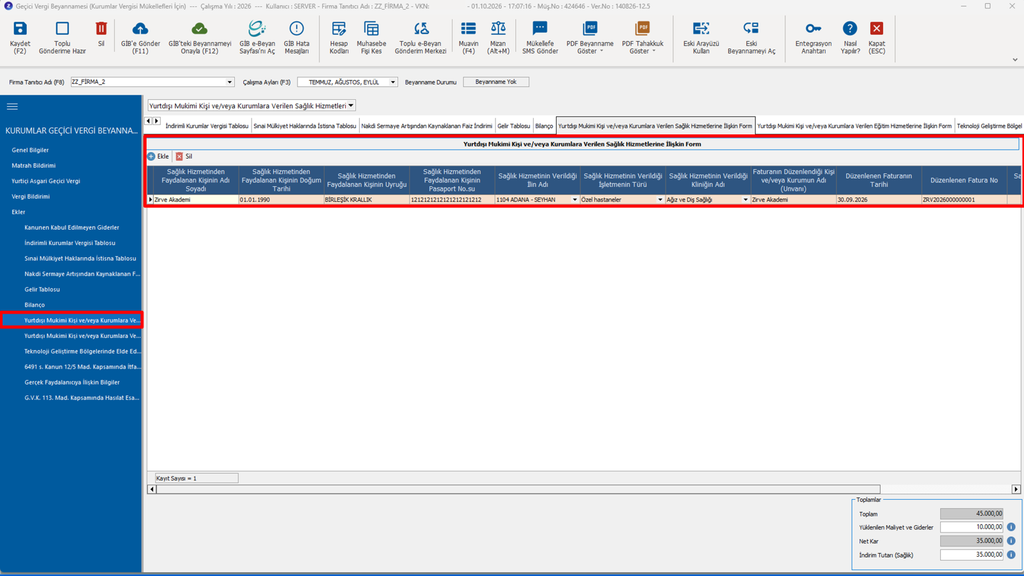Click PDF Beyanname Göster icon
1024x576 pixels.
click(x=590, y=29)
